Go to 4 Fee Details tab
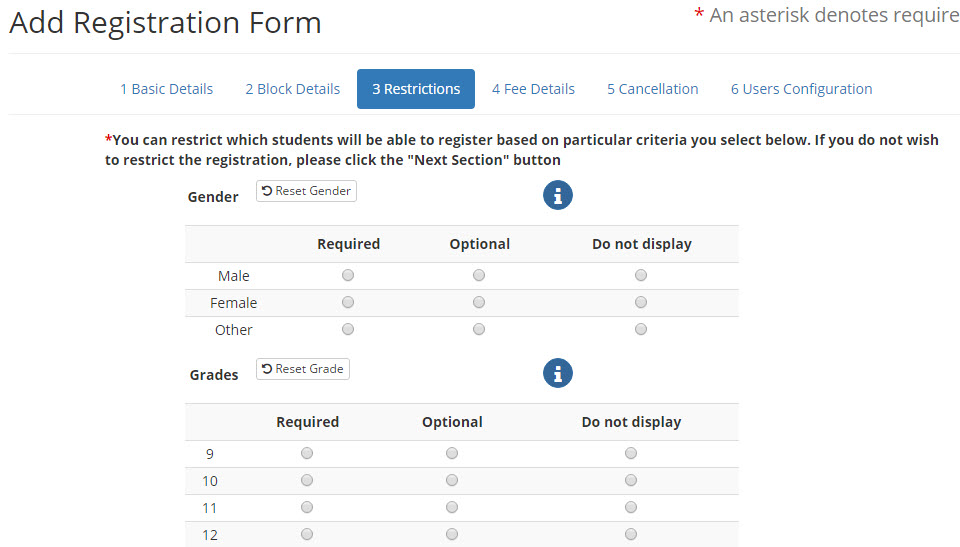 533,89
